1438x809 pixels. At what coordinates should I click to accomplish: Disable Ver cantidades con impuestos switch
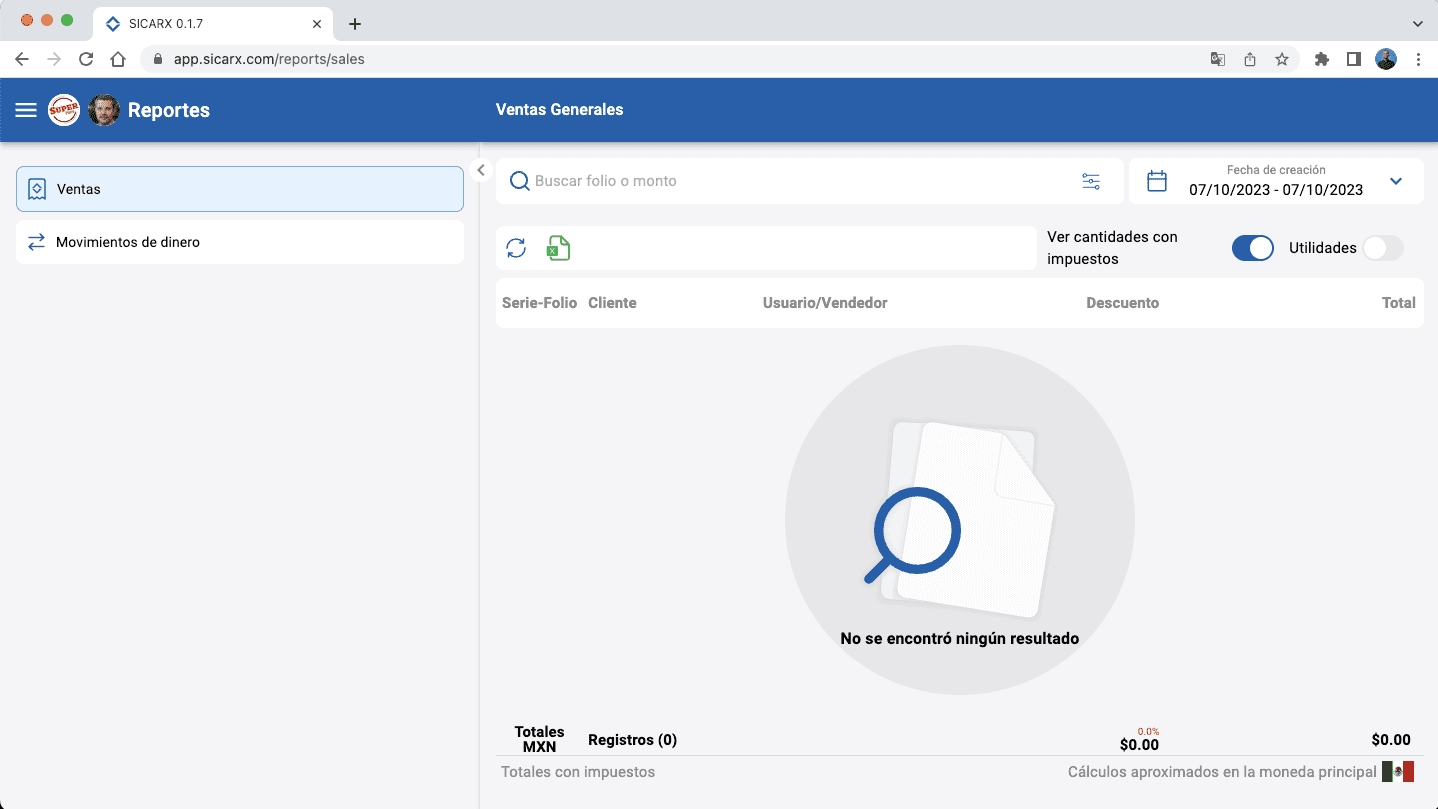(x=1252, y=248)
